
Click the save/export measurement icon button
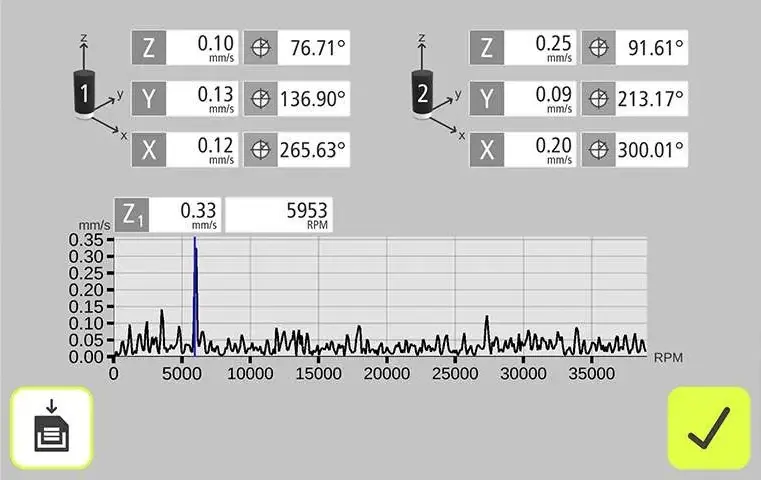51,428
